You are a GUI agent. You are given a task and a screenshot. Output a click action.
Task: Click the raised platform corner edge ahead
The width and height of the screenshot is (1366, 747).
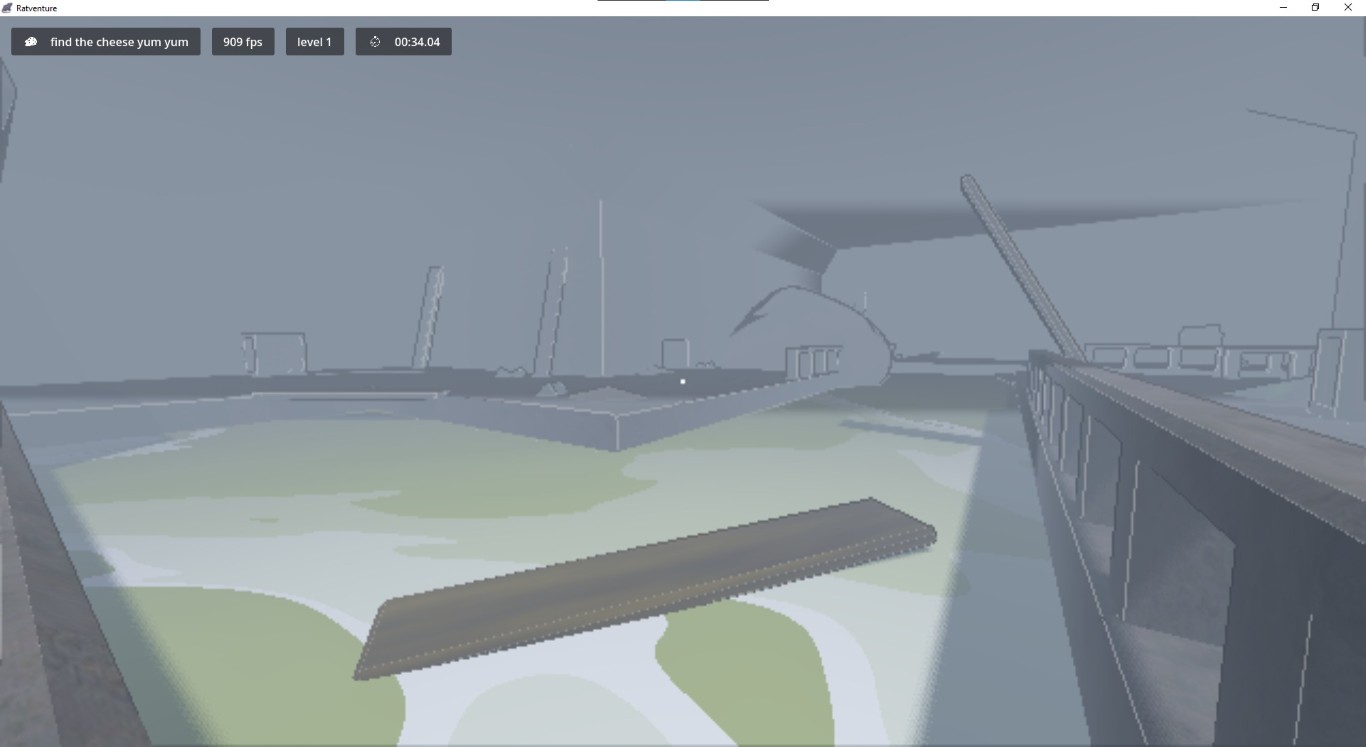coord(618,425)
